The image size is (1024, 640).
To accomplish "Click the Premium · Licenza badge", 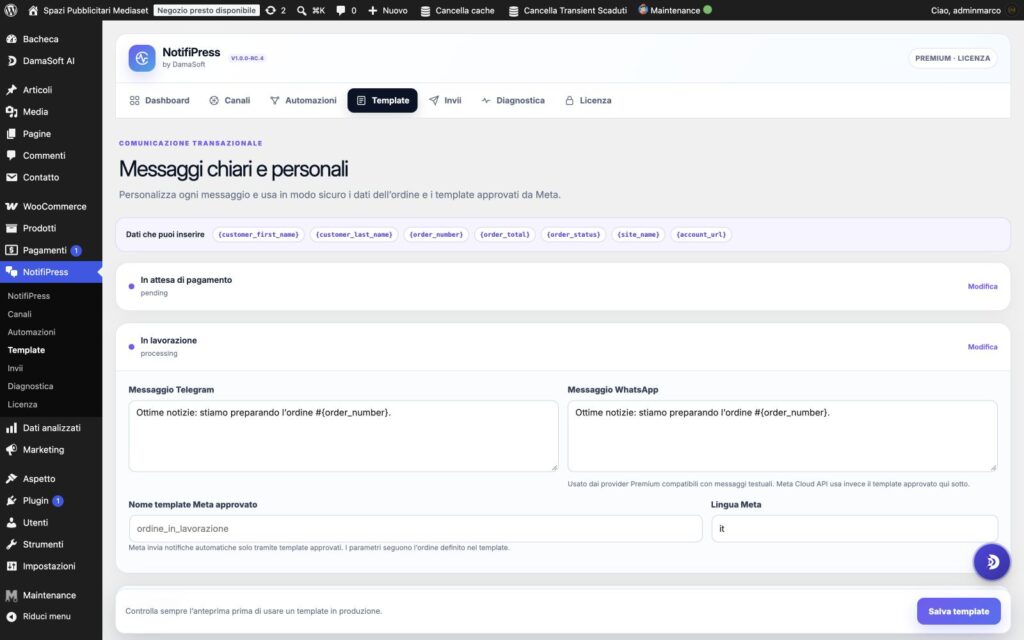I will point(952,58).
